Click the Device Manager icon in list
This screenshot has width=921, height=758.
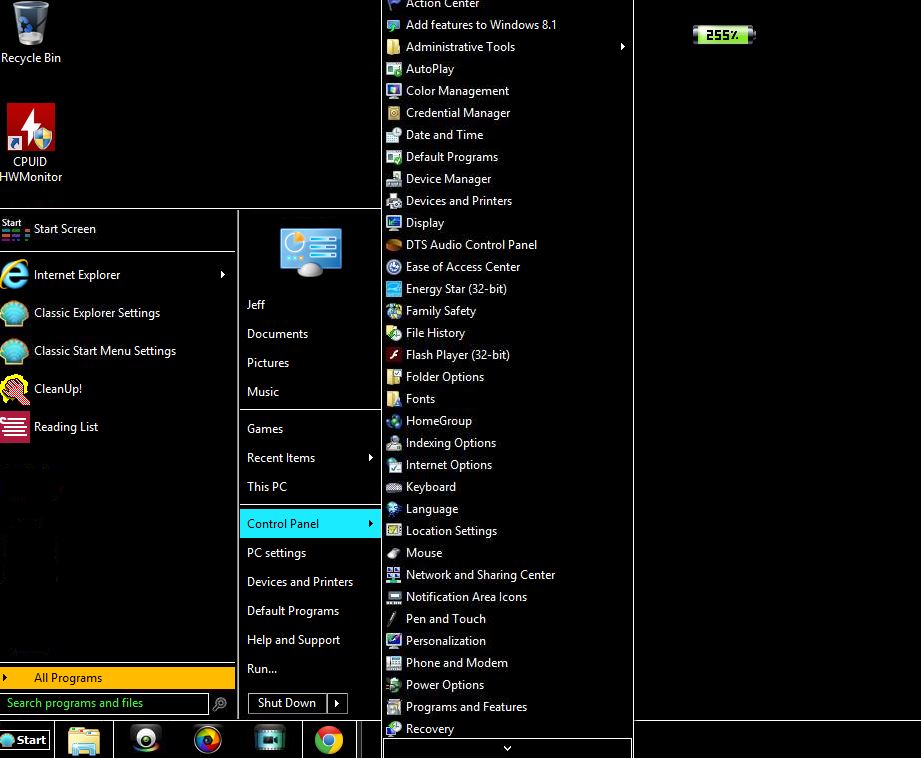pos(394,179)
